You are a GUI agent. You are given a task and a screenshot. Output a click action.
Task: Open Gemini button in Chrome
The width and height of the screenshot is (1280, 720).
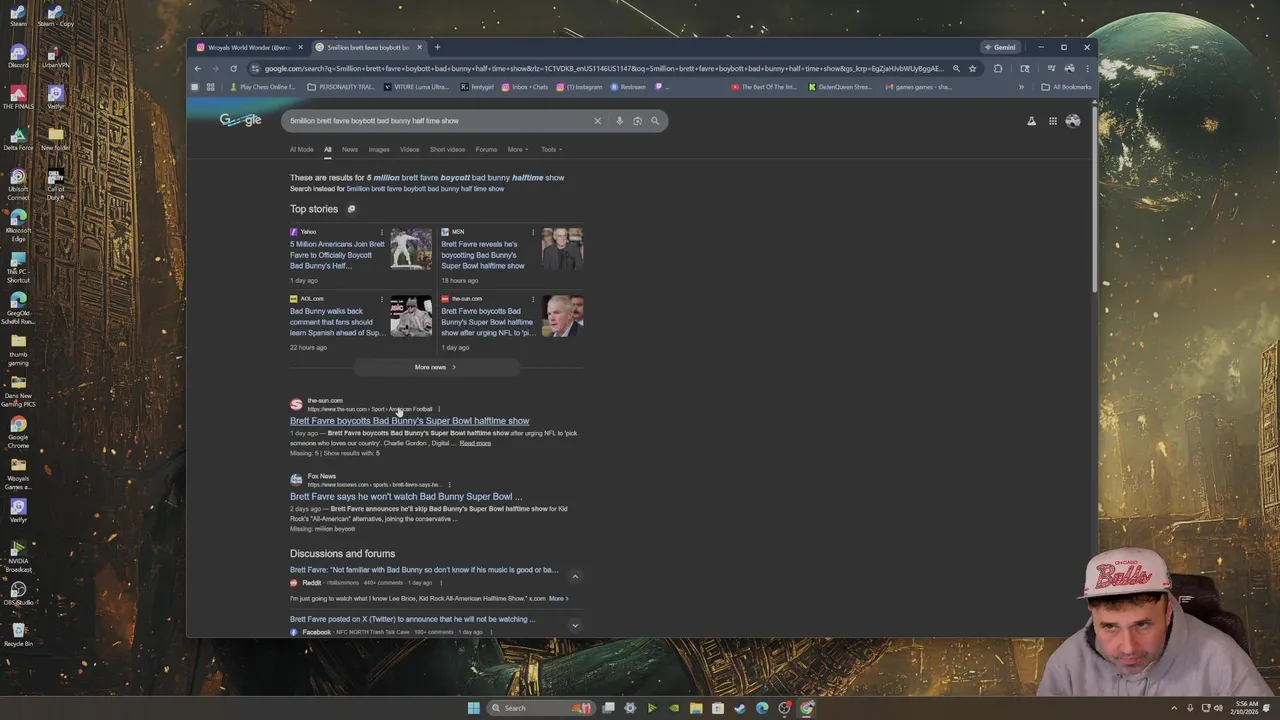click(1000, 47)
